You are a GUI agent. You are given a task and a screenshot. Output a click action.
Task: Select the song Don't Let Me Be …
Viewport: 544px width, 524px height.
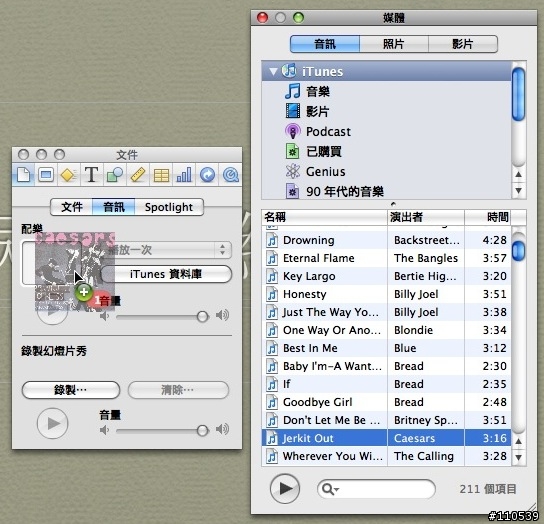(x=386, y=420)
